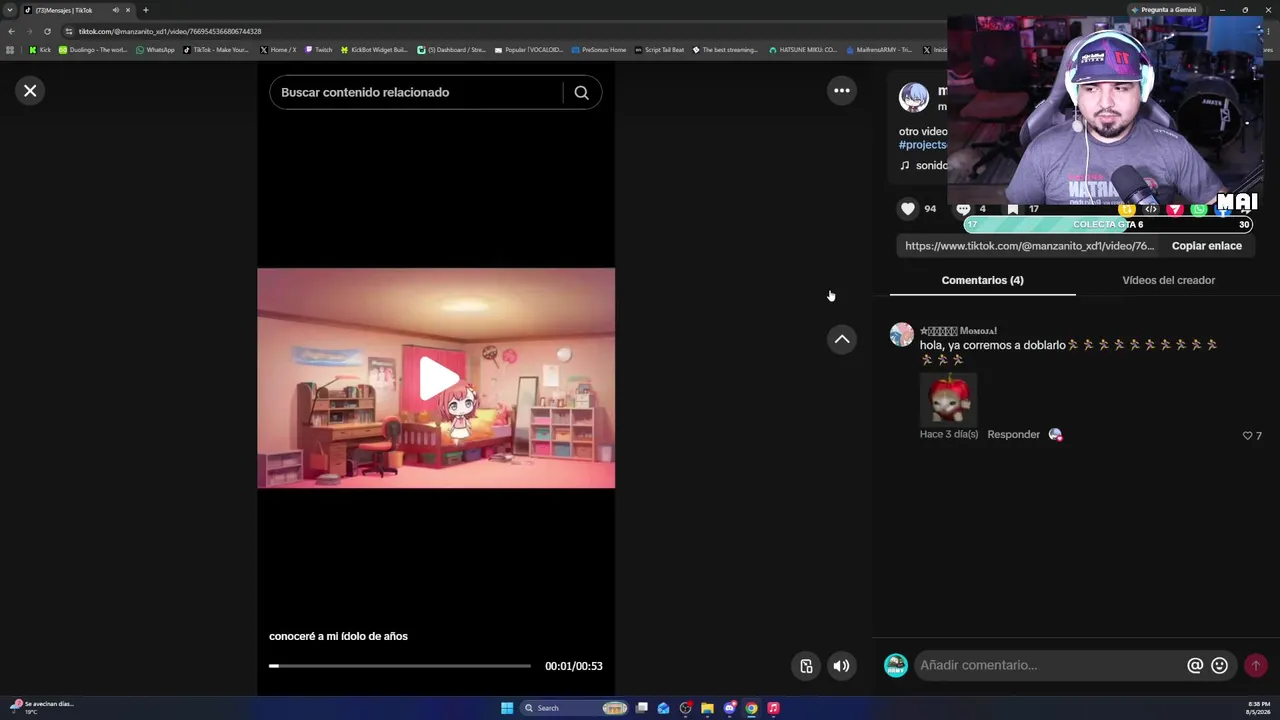Viewport: 1280px width, 720px height.
Task: Like the video with the heart icon
Action: click(908, 208)
